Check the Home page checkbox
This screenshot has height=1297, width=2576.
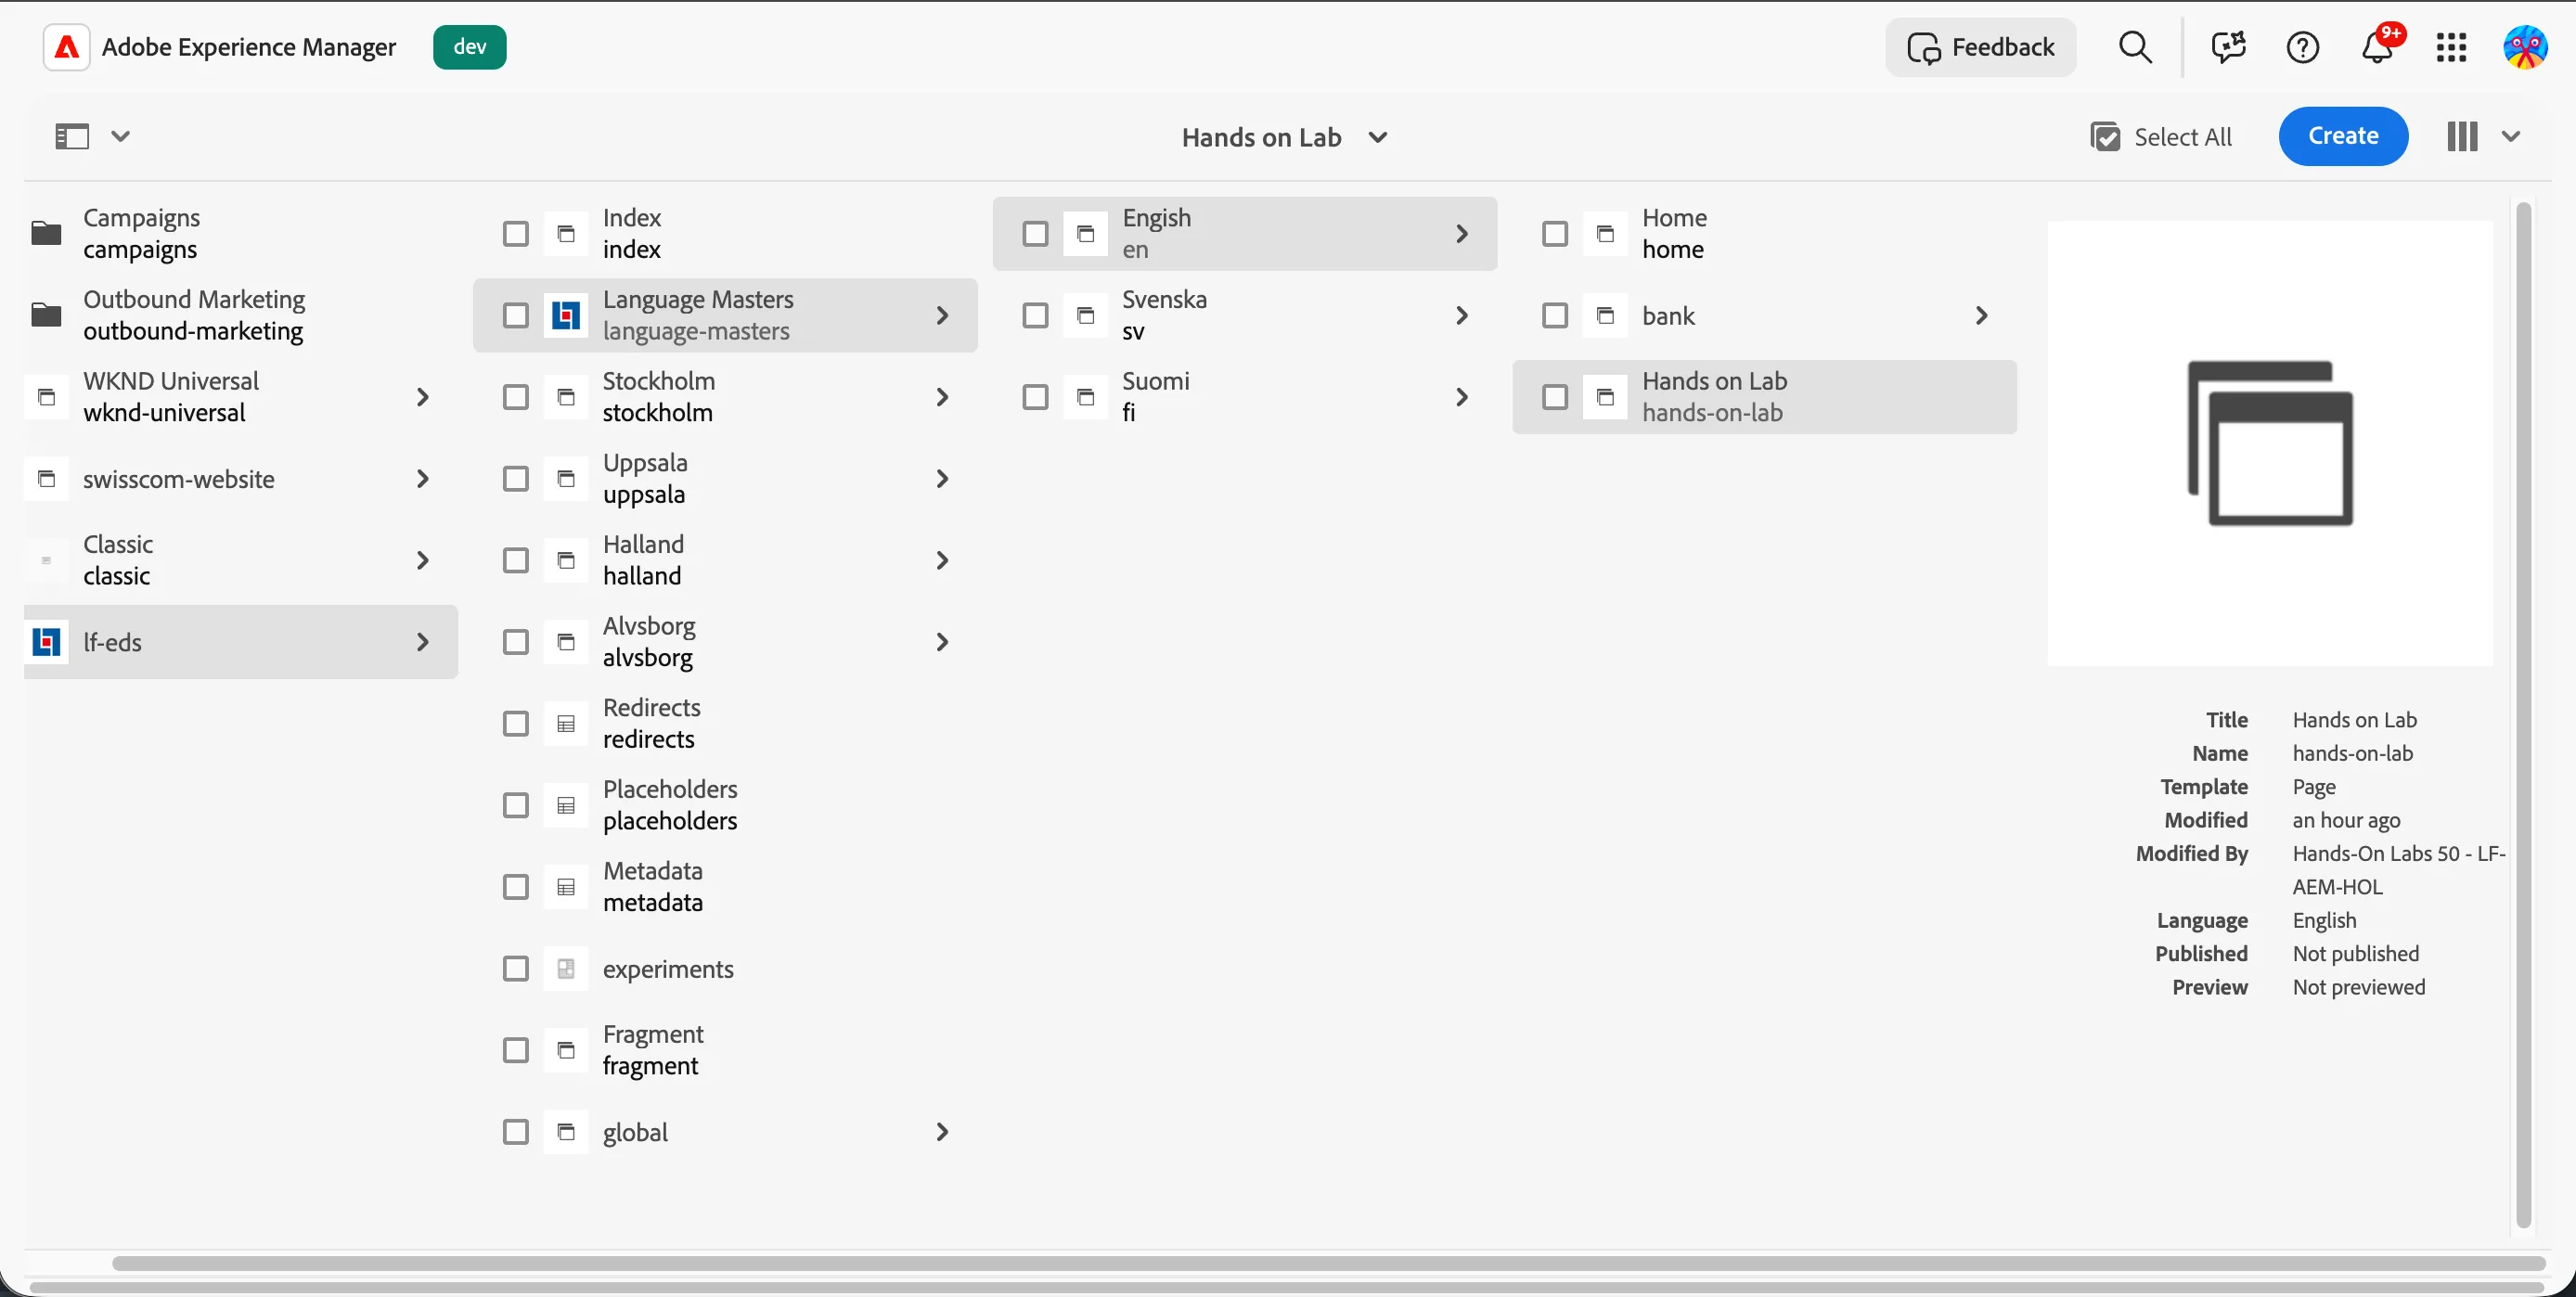[x=1555, y=233]
